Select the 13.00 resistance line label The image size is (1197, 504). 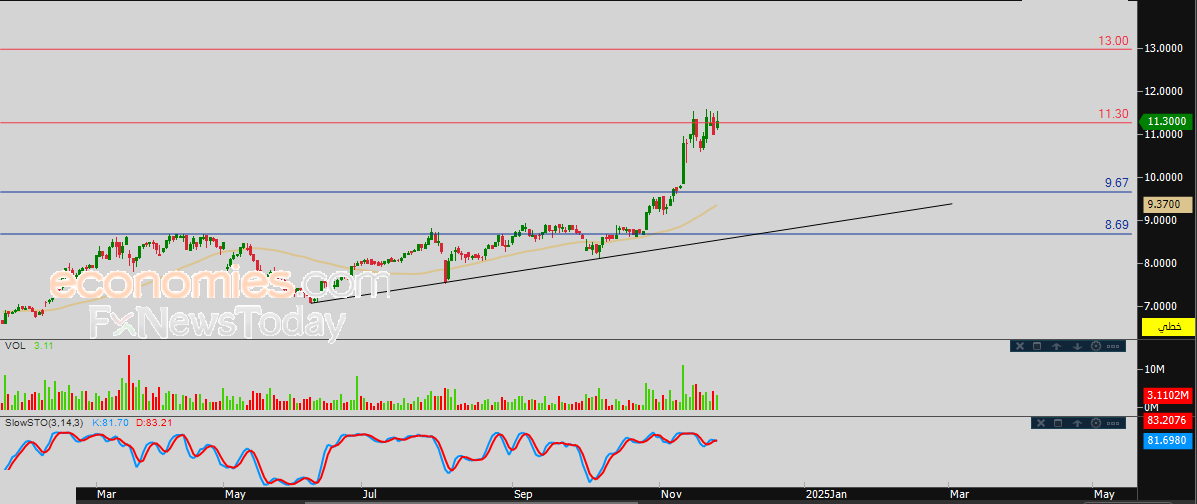[x=1114, y=40]
